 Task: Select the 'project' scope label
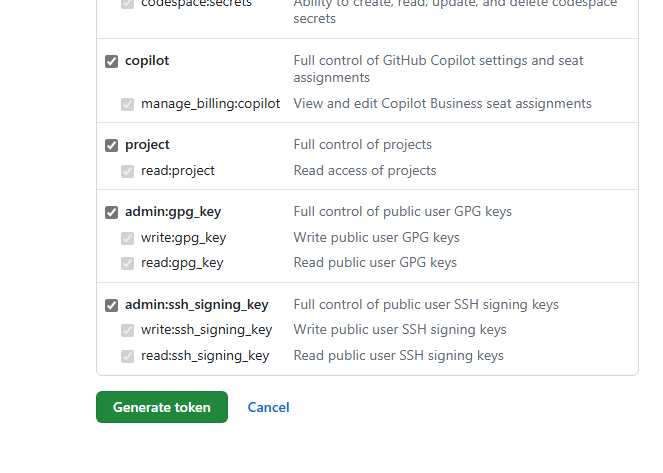point(147,145)
